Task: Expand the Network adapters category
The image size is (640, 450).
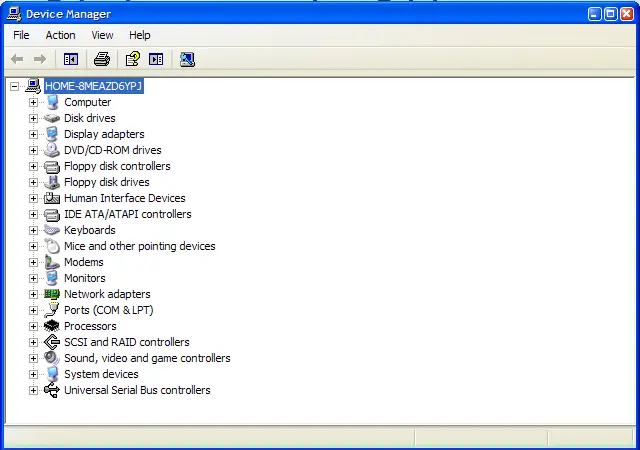Action: 33,294
